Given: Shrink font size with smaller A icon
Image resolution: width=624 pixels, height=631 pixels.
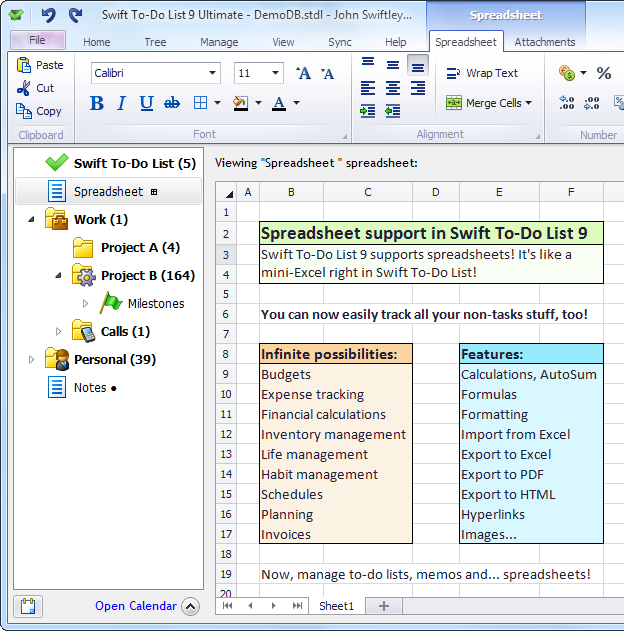Looking at the screenshot, I should click(327, 74).
